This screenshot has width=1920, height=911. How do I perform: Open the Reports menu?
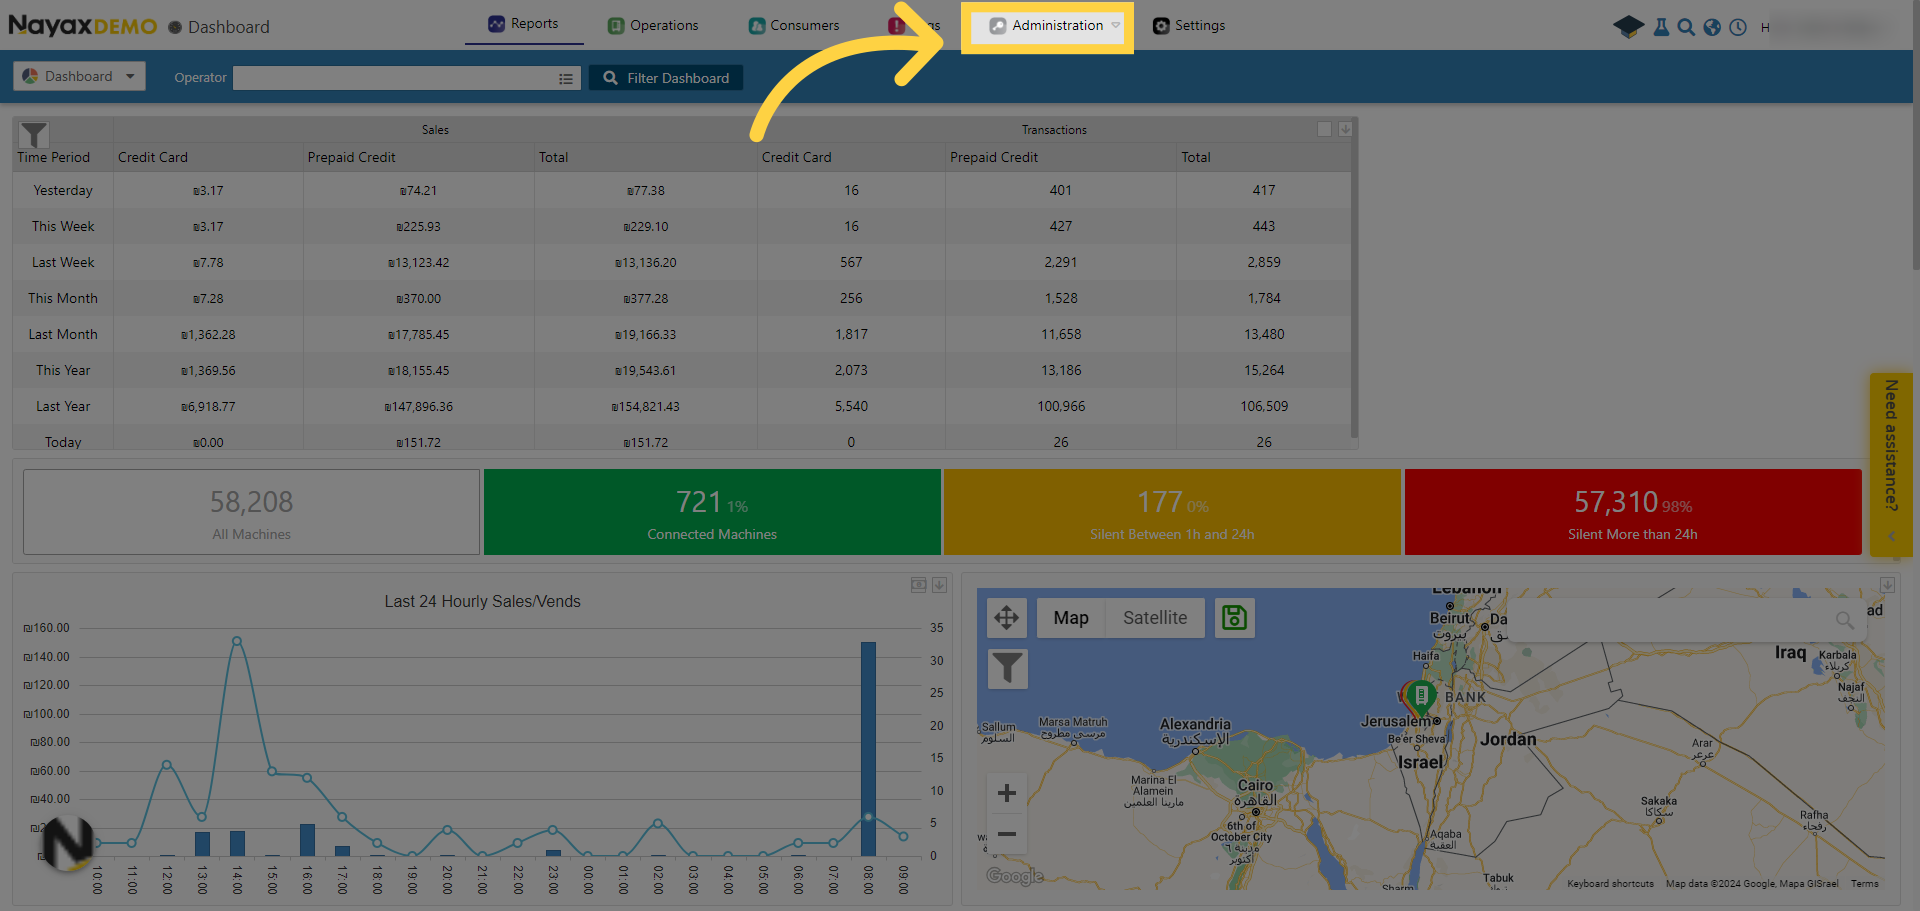point(523,24)
